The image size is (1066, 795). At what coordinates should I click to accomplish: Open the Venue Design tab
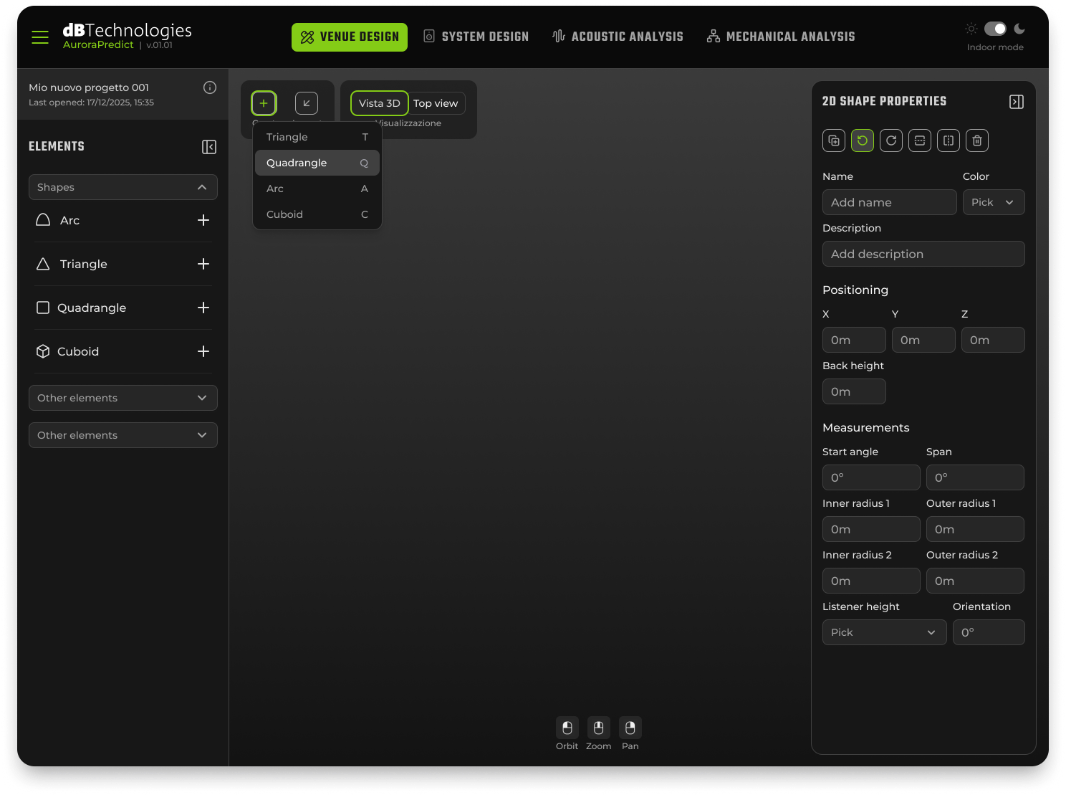(x=349, y=37)
